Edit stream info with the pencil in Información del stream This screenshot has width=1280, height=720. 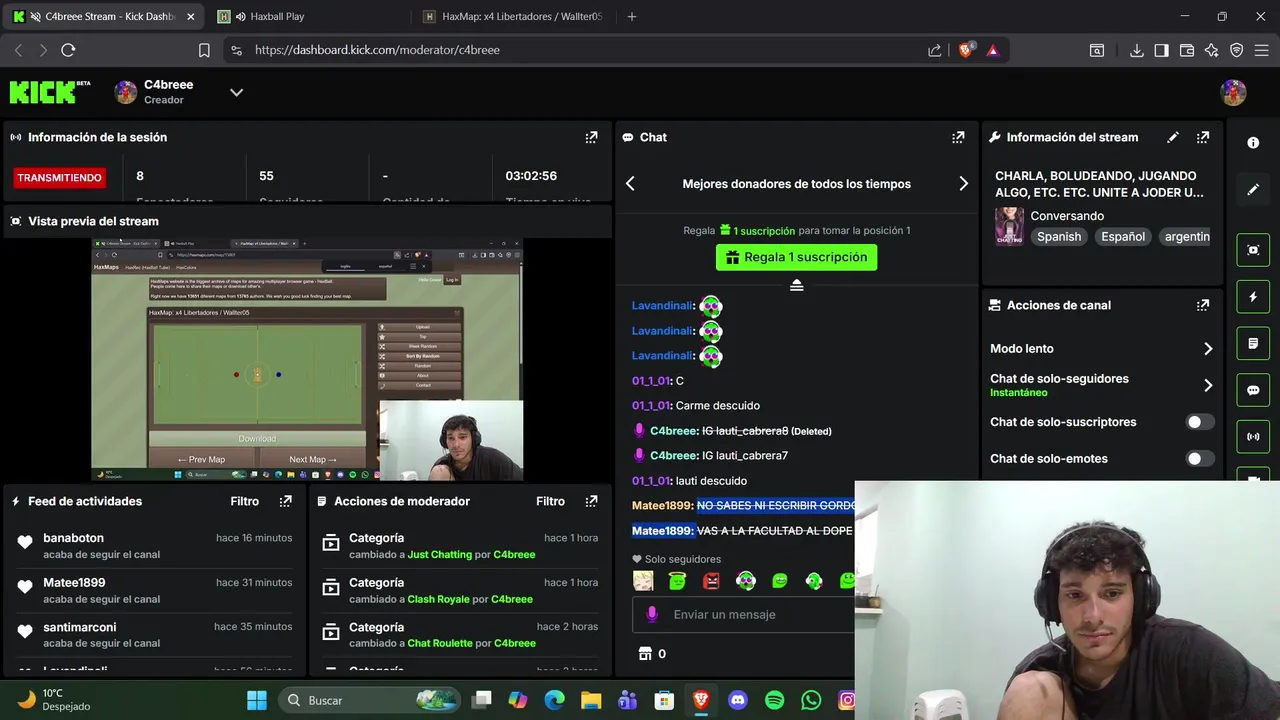click(1173, 137)
